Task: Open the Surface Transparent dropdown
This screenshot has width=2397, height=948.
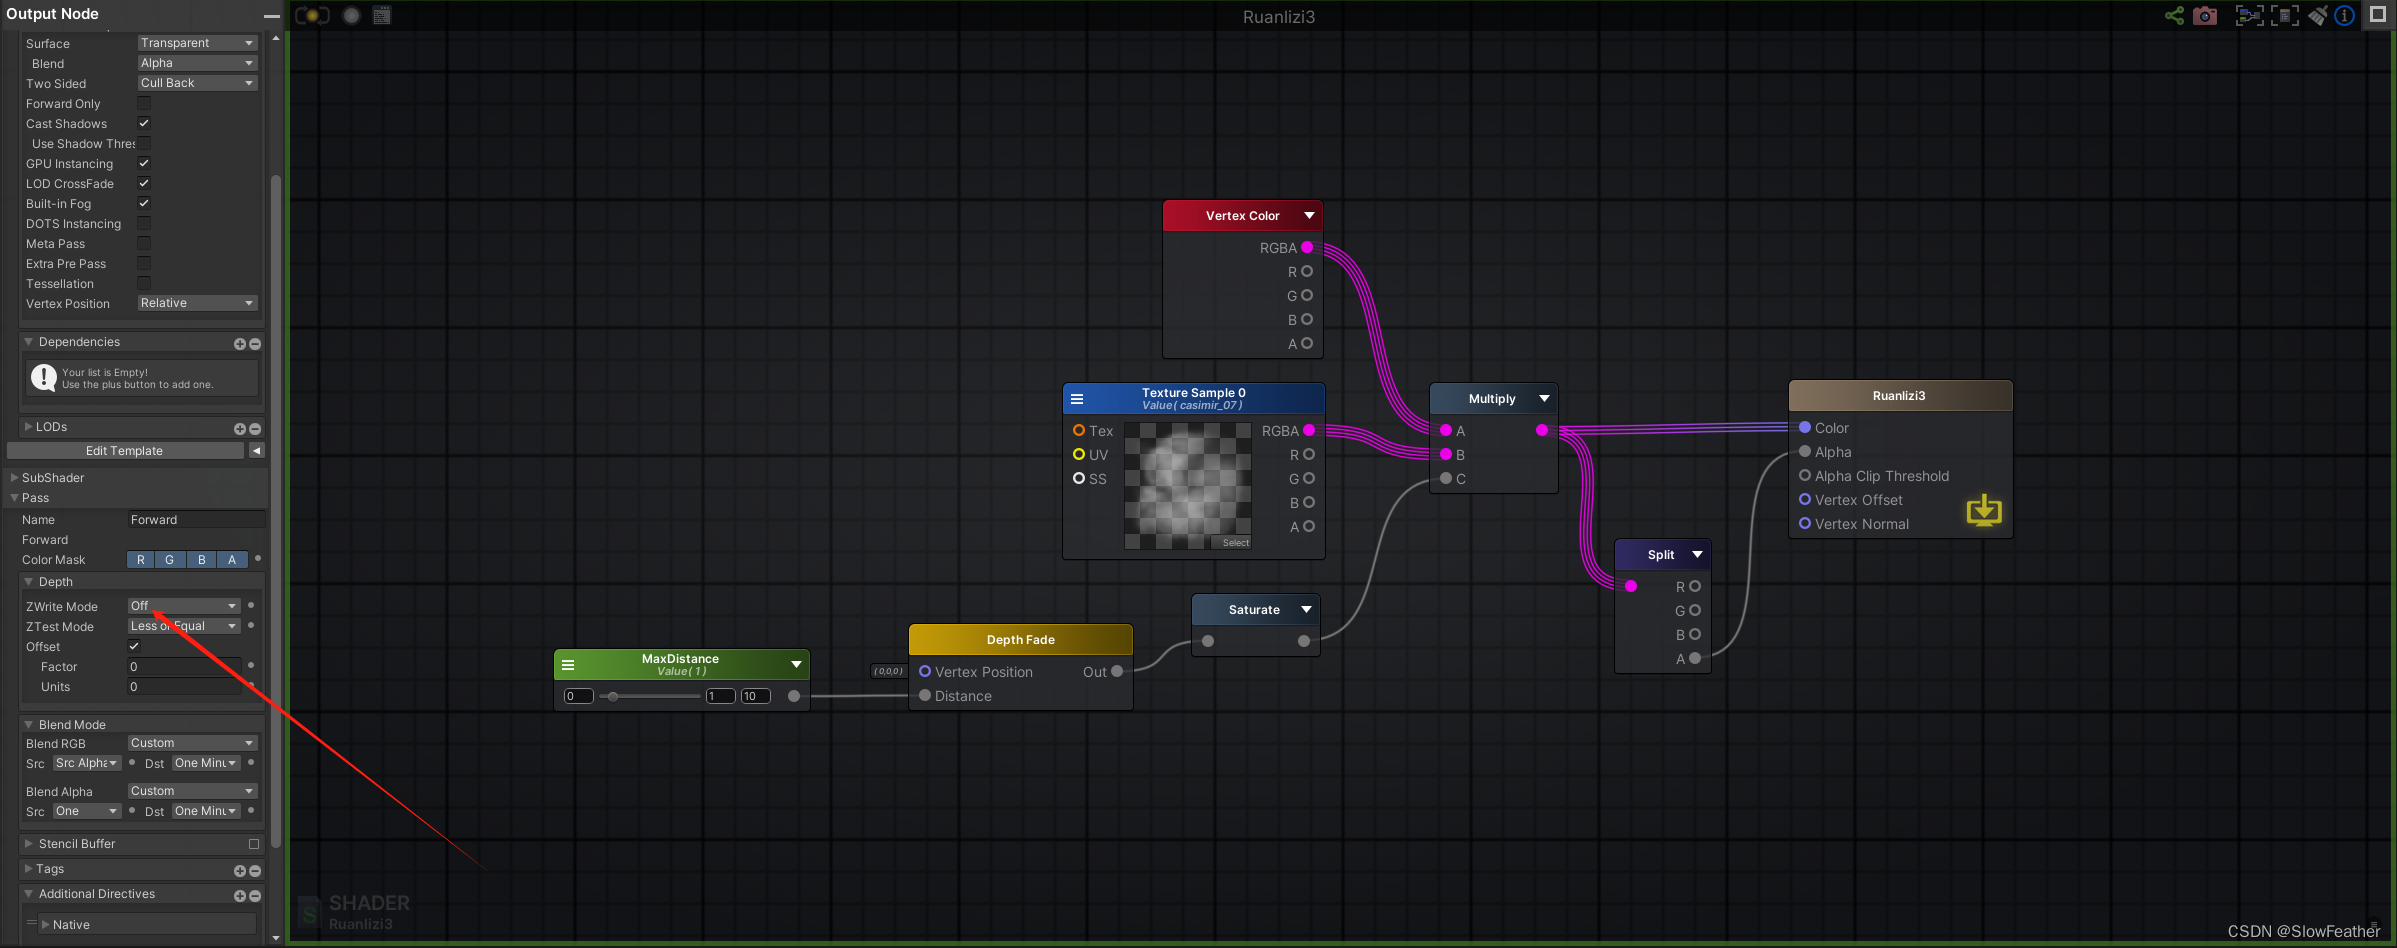Action: pyautogui.click(x=197, y=43)
